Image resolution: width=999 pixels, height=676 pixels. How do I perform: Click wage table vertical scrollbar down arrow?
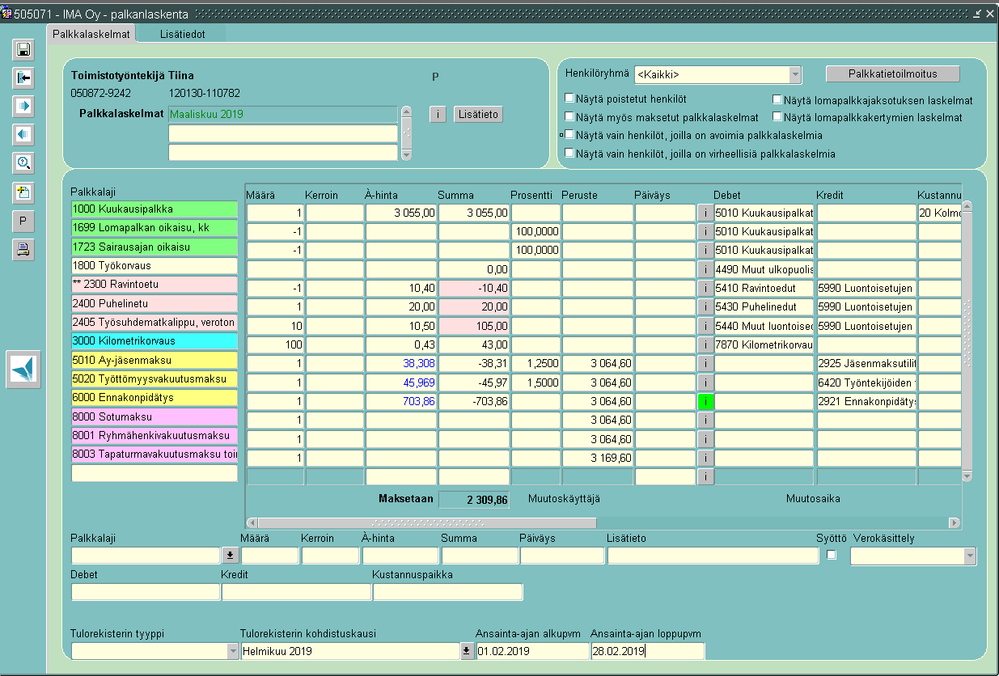(x=967, y=476)
